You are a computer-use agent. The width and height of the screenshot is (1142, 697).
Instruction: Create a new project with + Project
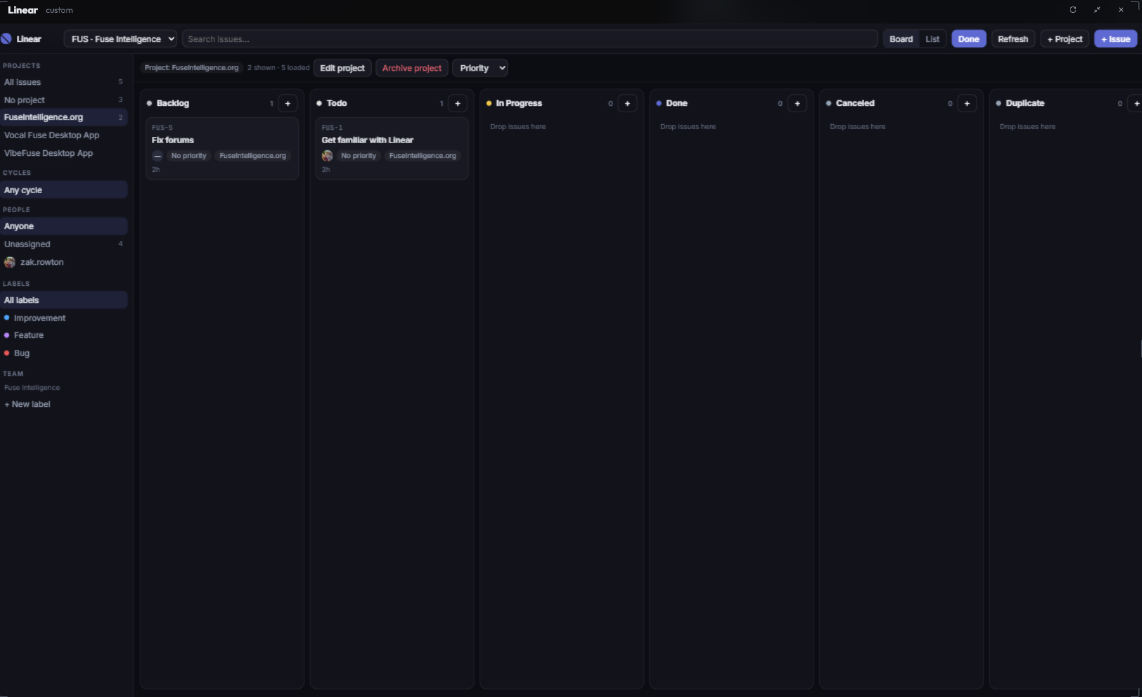point(1064,39)
